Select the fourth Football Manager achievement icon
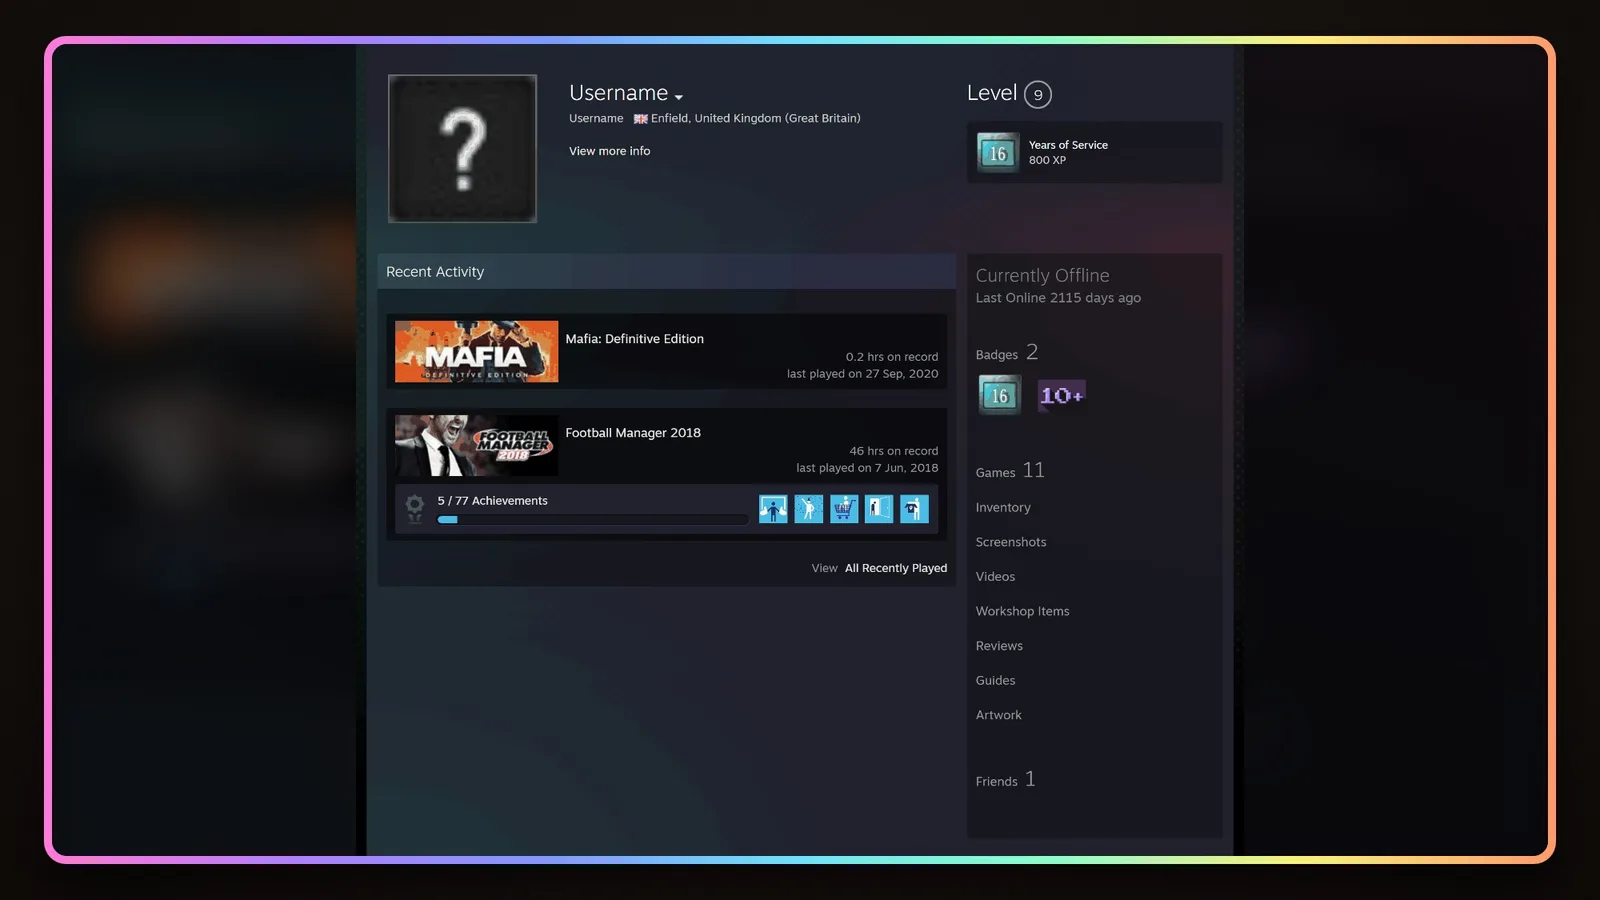 click(879, 509)
